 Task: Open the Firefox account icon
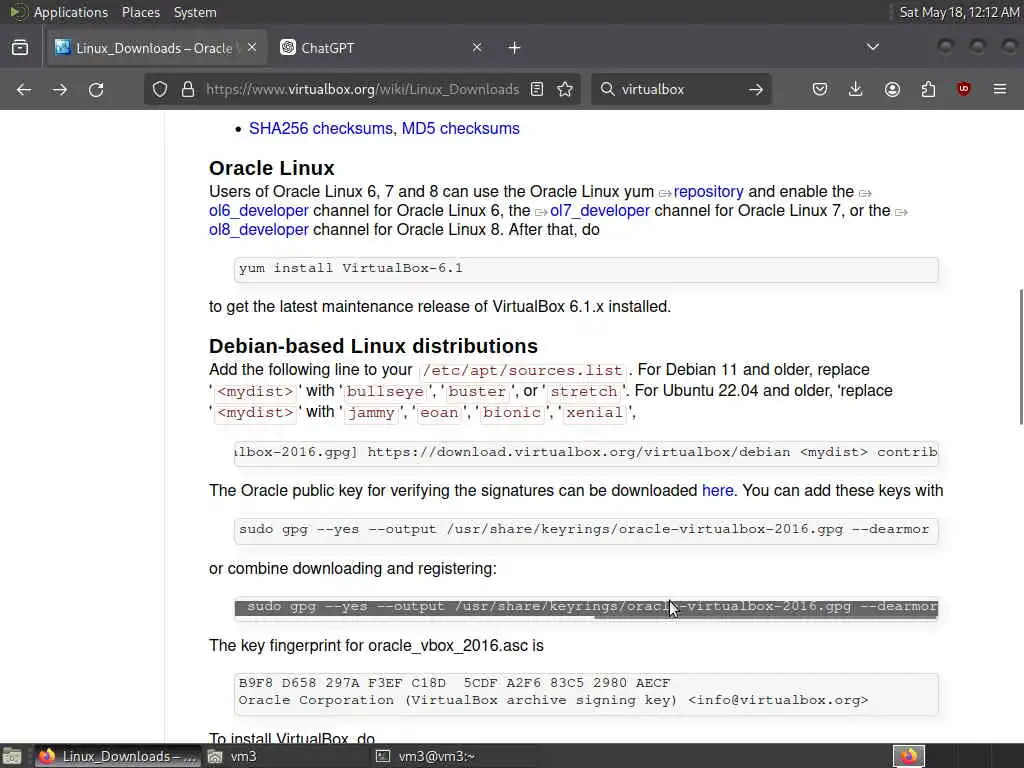click(x=892, y=89)
